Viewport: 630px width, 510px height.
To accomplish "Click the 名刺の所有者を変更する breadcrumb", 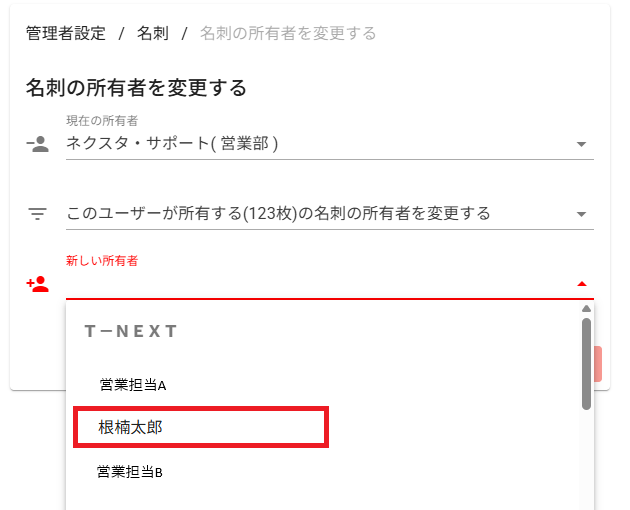I will tap(288, 33).
